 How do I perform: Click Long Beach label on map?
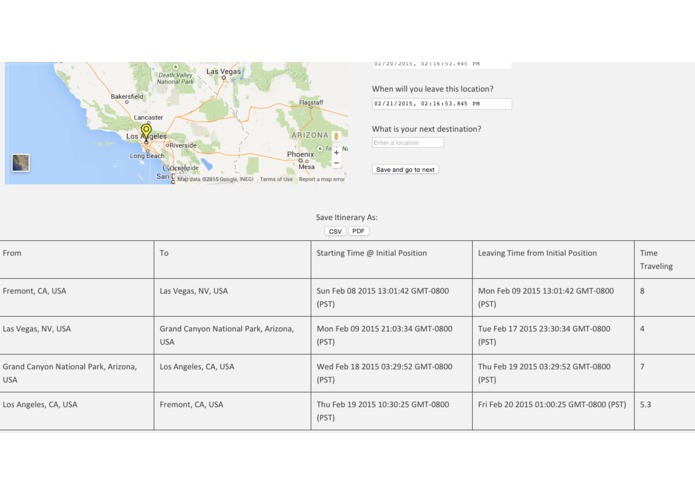147,156
